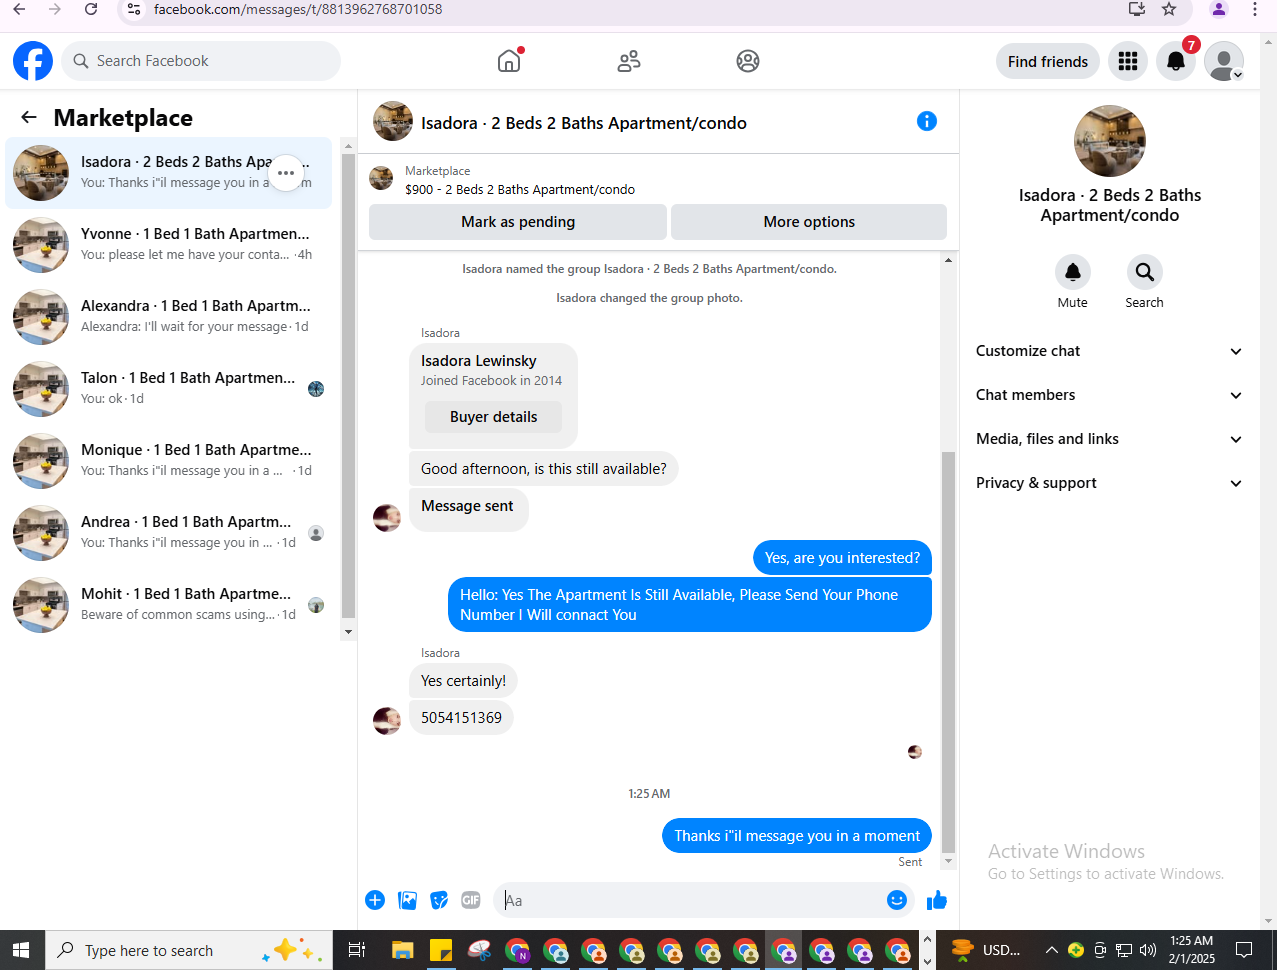The height and width of the screenshot is (970, 1277).
Task: Click the More options button
Action: (x=809, y=222)
